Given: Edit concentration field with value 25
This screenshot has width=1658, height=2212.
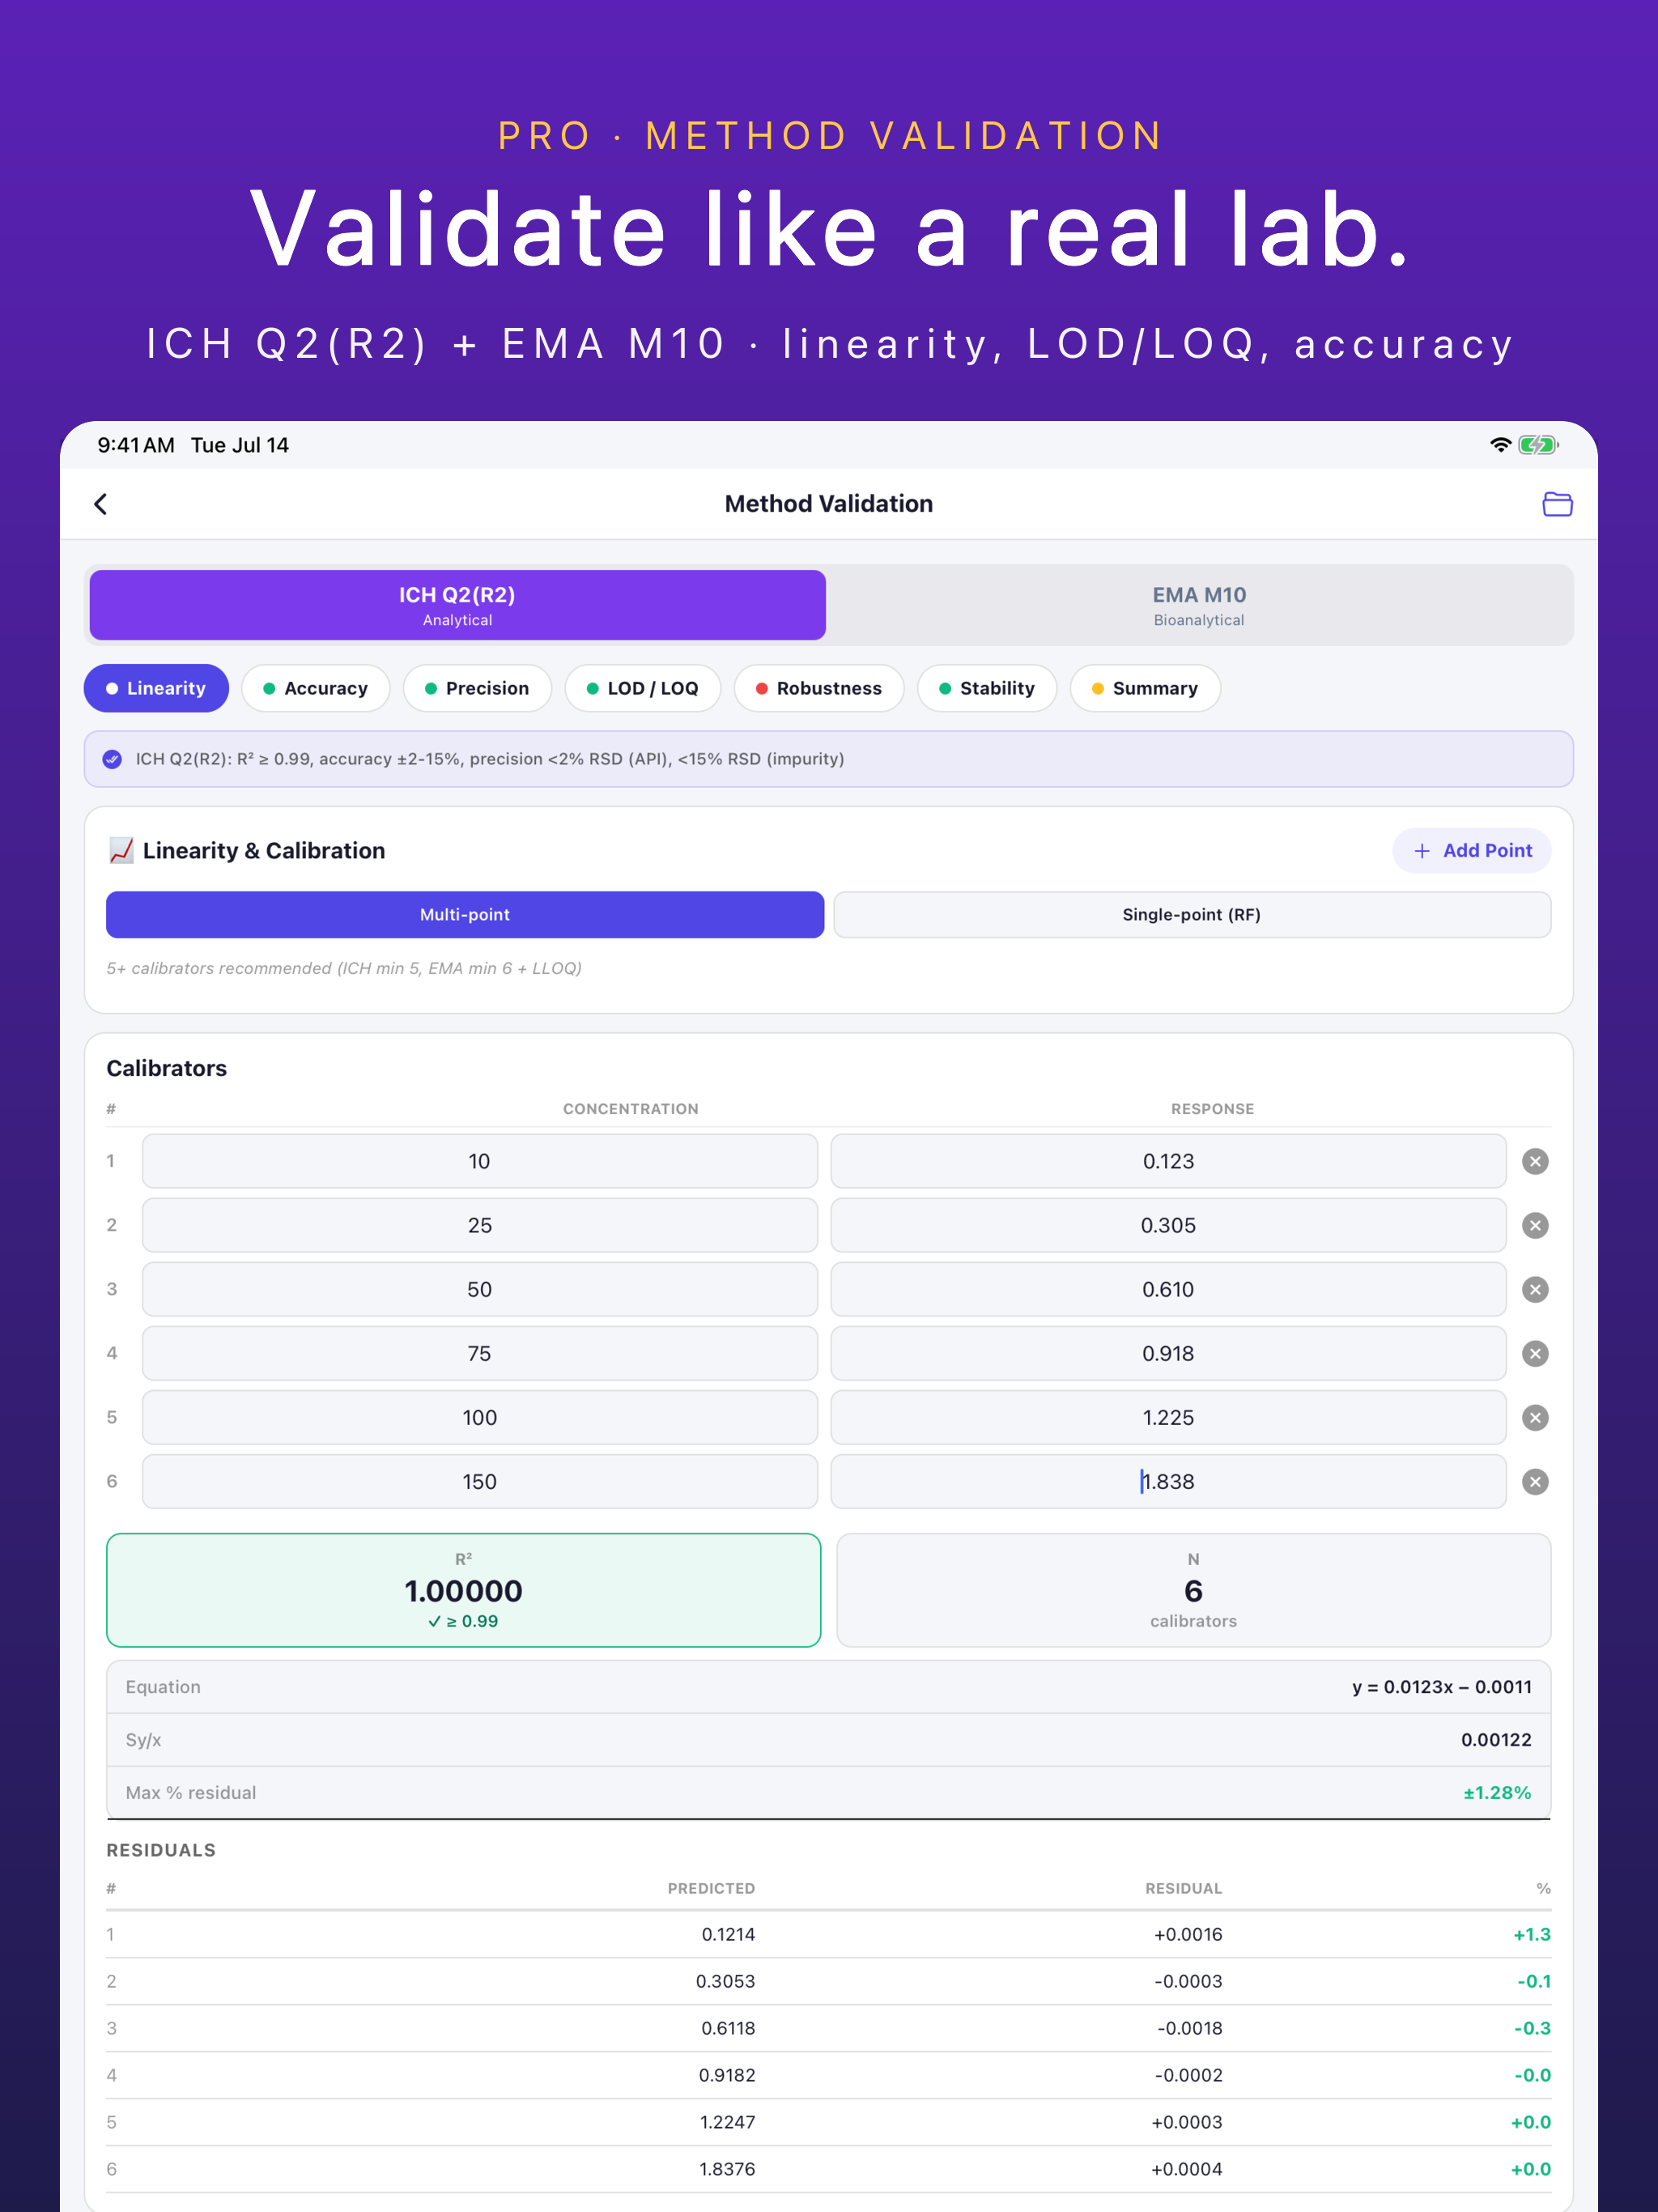Looking at the screenshot, I should [480, 1225].
